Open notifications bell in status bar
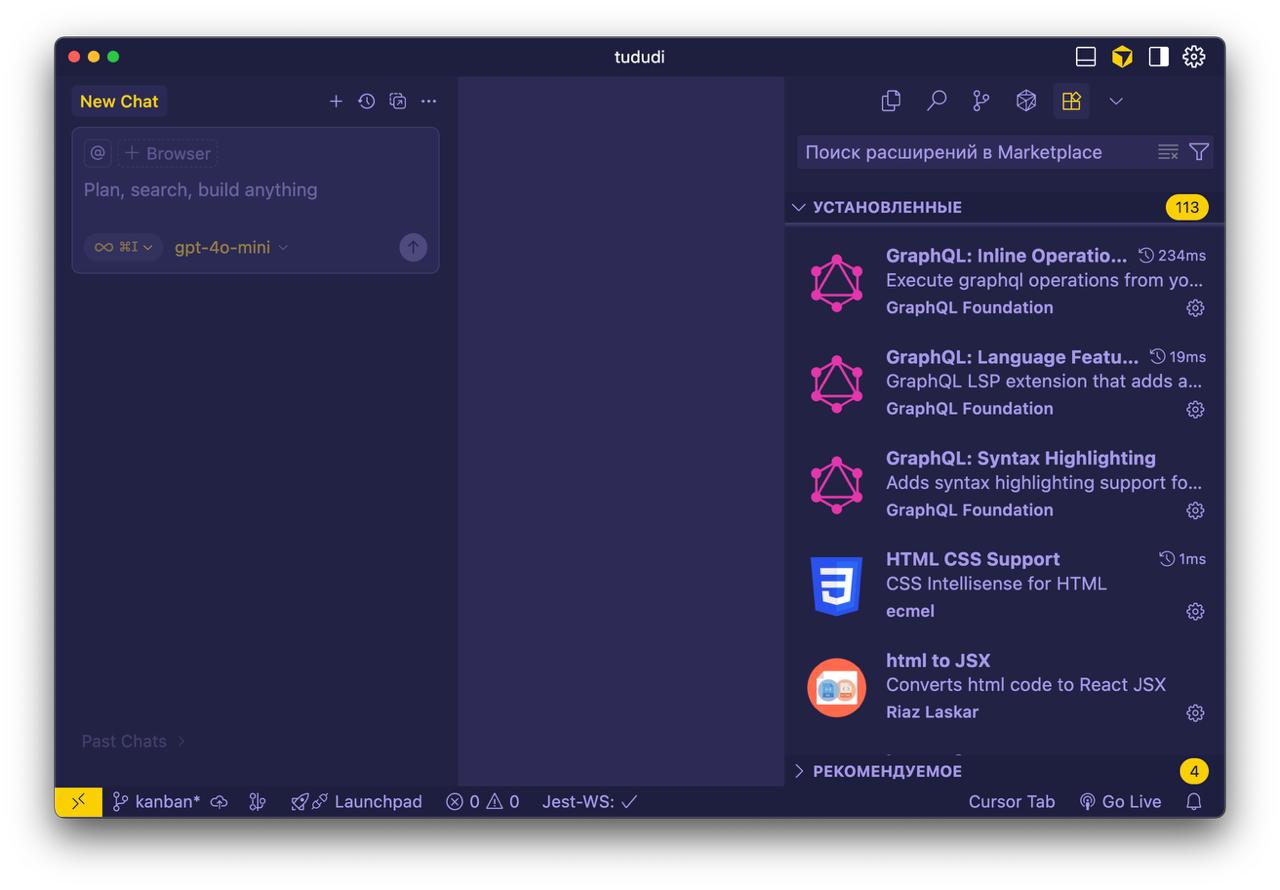1280x890 pixels. click(x=1193, y=802)
